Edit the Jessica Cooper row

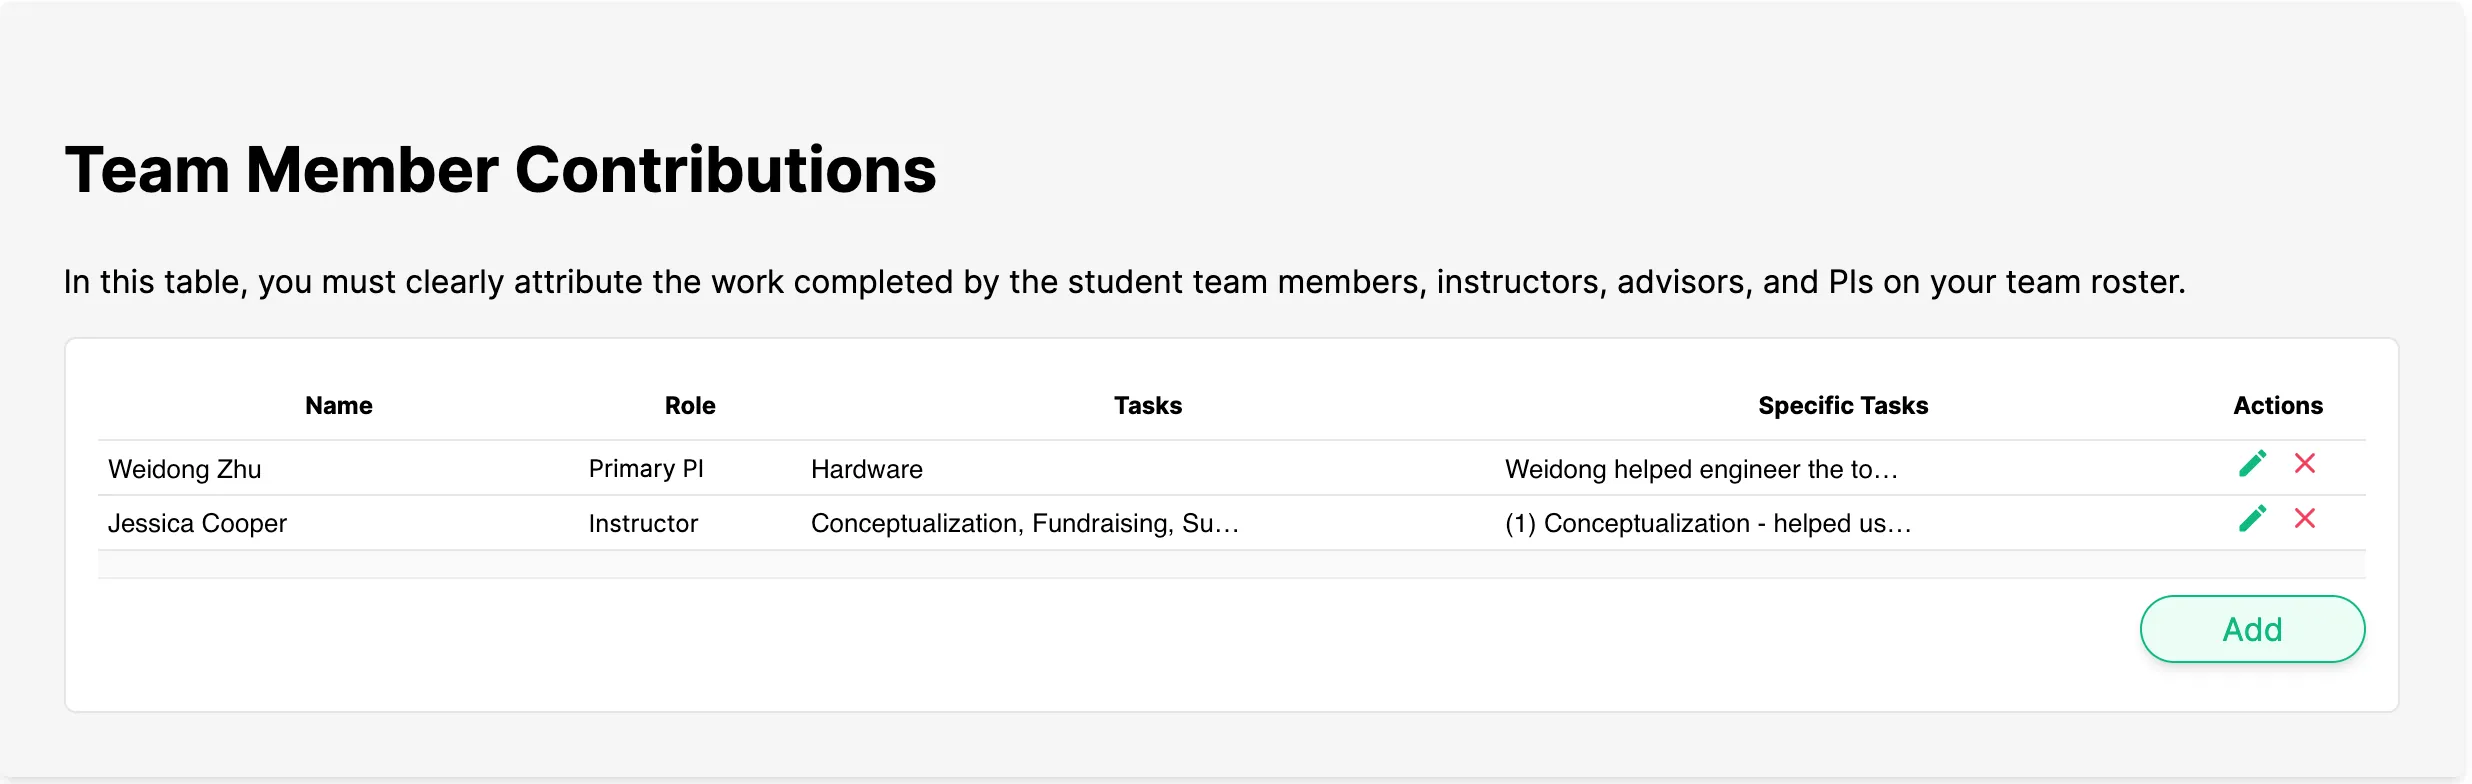click(2252, 519)
